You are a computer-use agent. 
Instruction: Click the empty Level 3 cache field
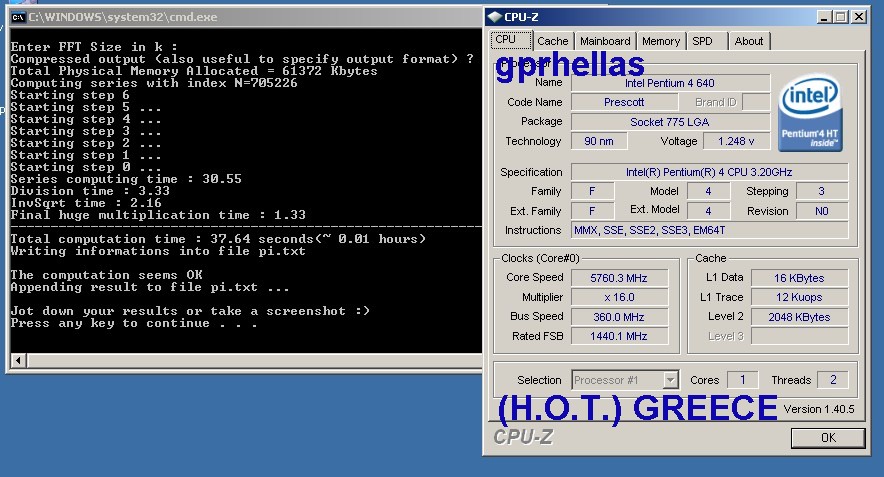(x=799, y=336)
